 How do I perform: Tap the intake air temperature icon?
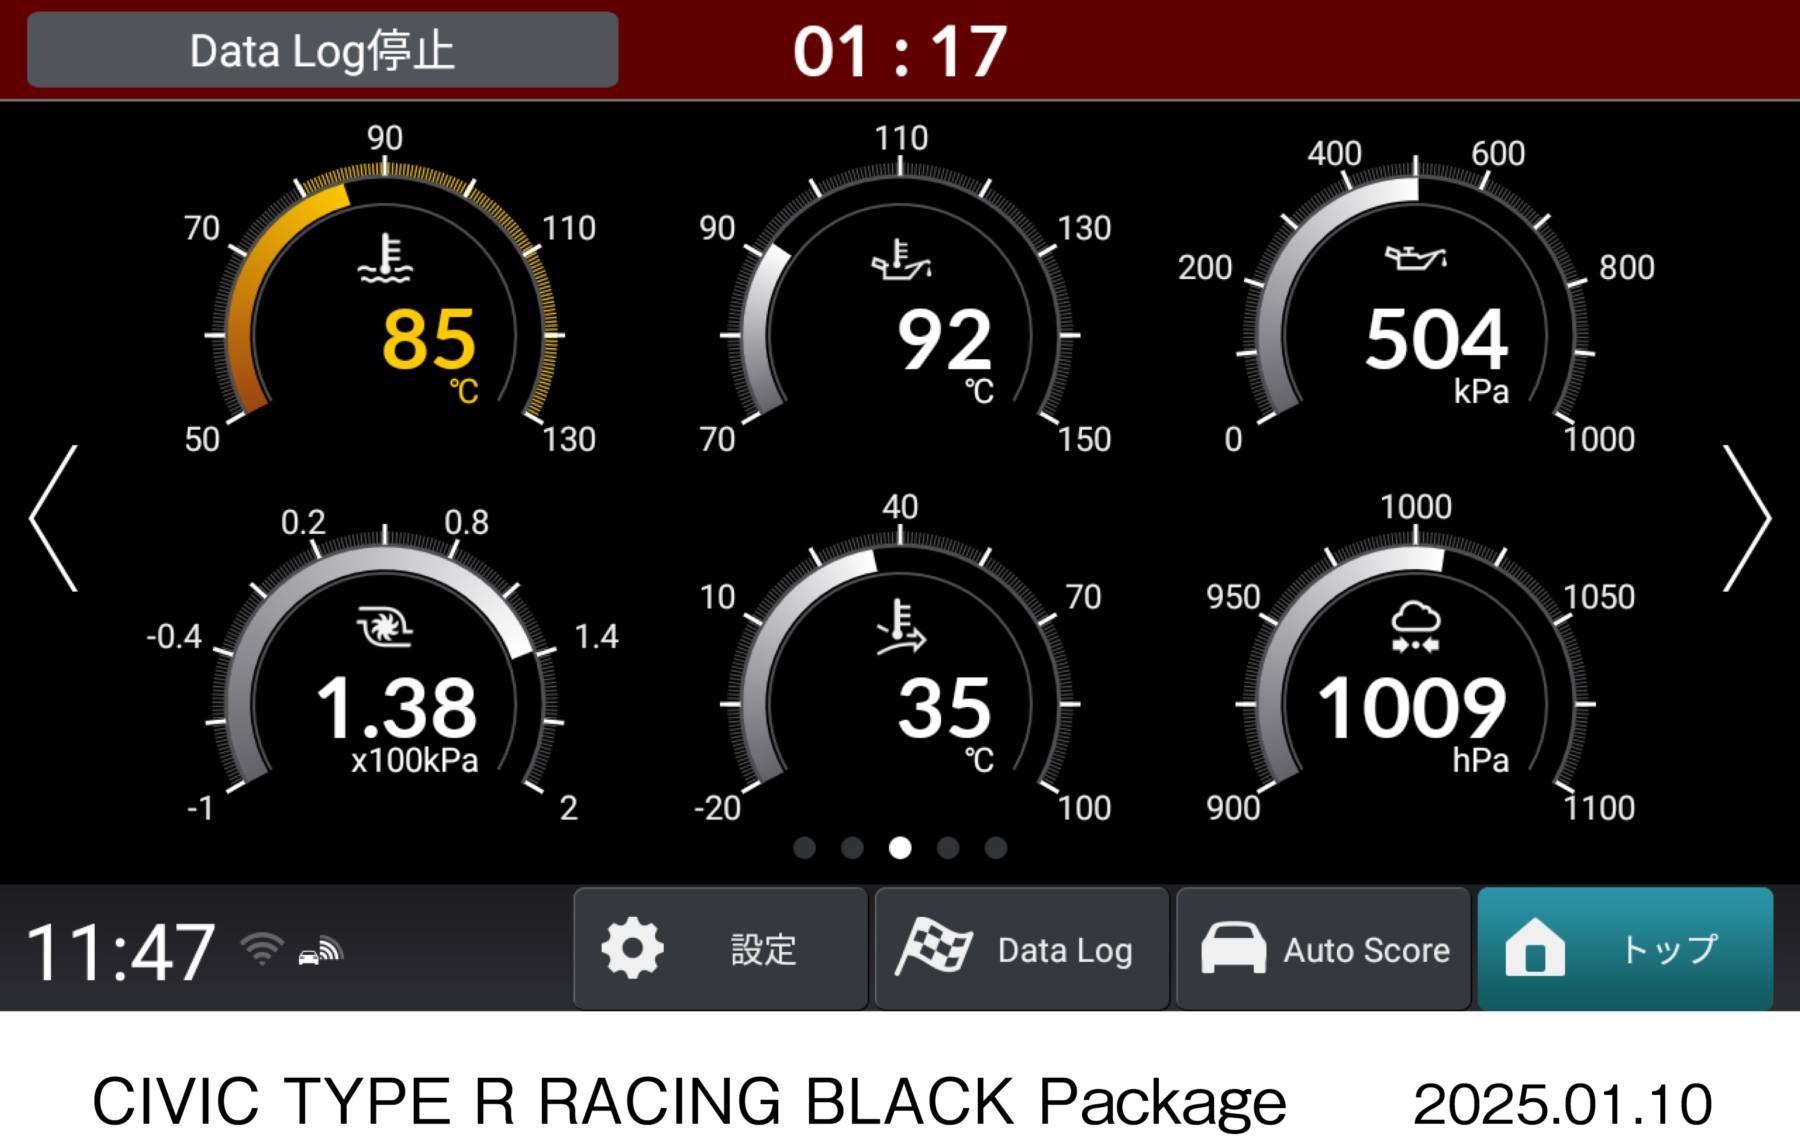coord(901,627)
